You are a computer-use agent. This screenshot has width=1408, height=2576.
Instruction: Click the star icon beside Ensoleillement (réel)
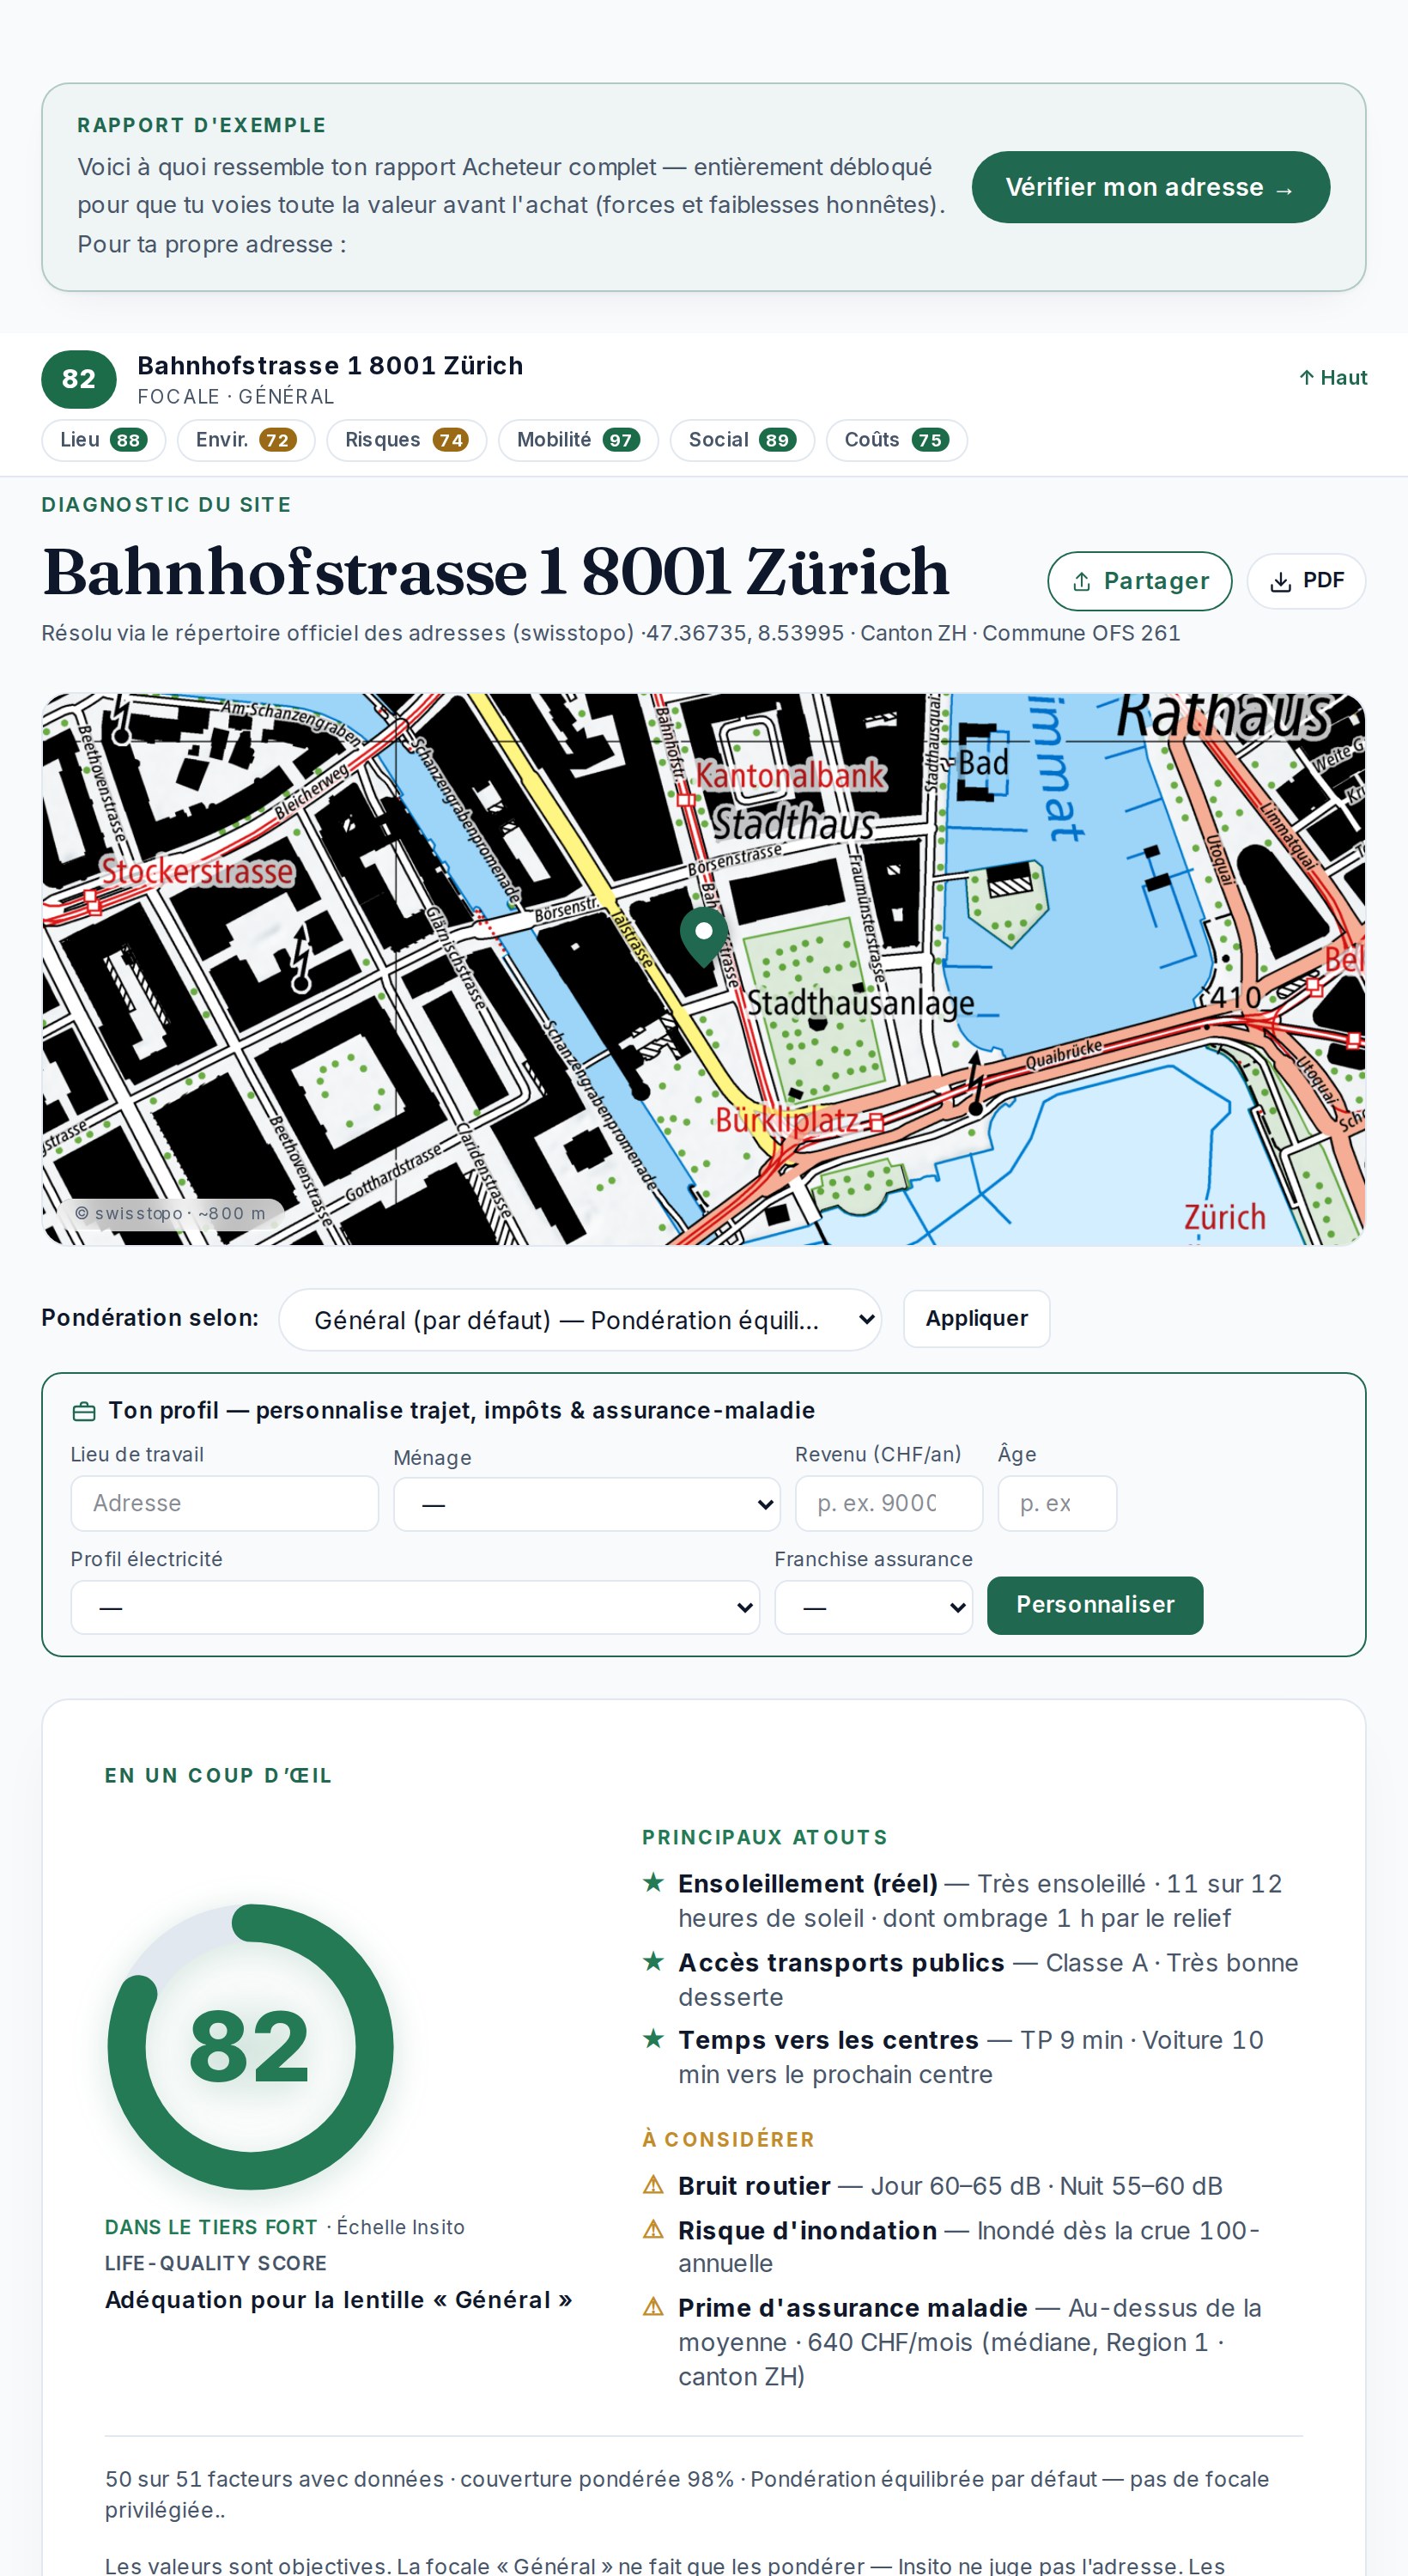(x=653, y=1883)
